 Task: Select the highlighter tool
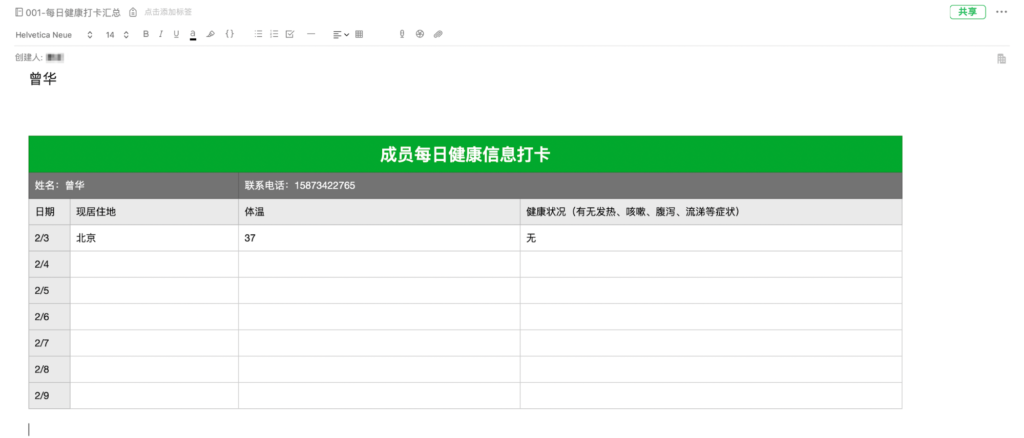coord(210,34)
